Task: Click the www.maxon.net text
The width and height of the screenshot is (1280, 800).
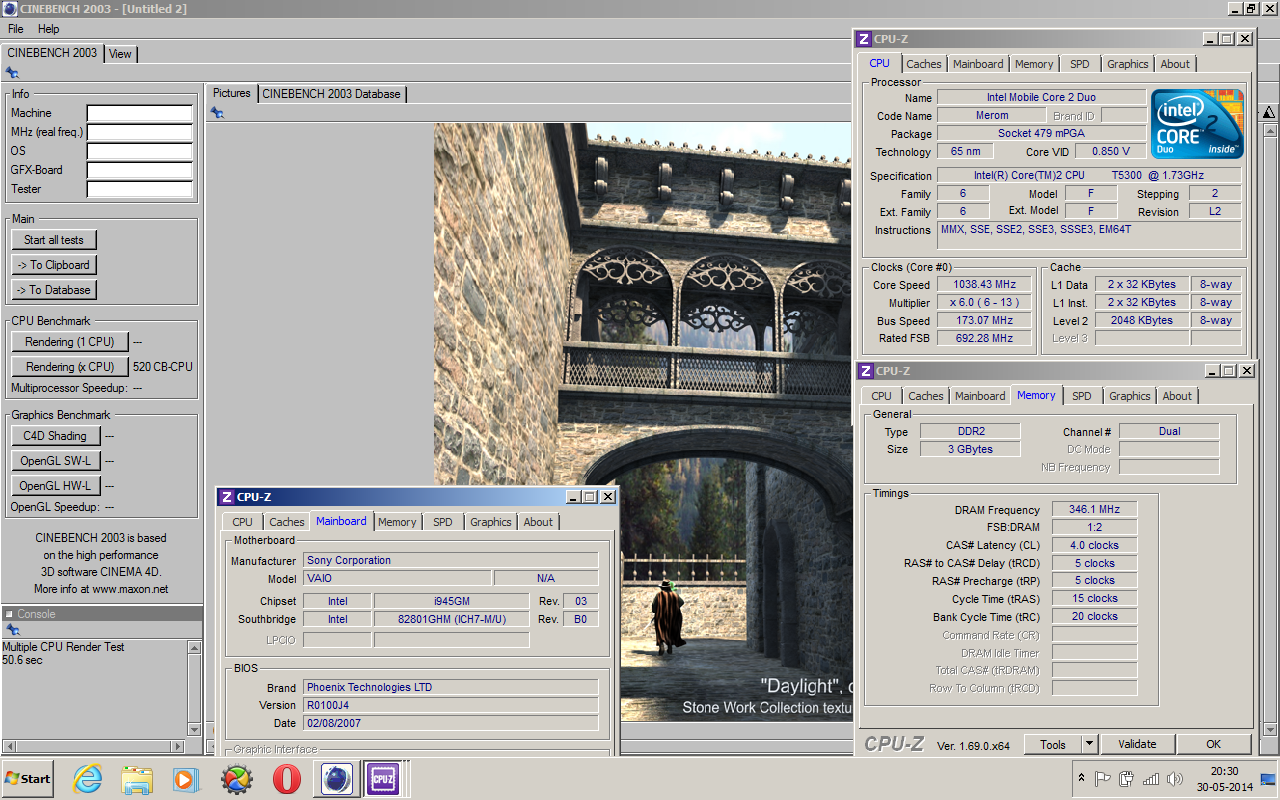Action: coord(130,590)
